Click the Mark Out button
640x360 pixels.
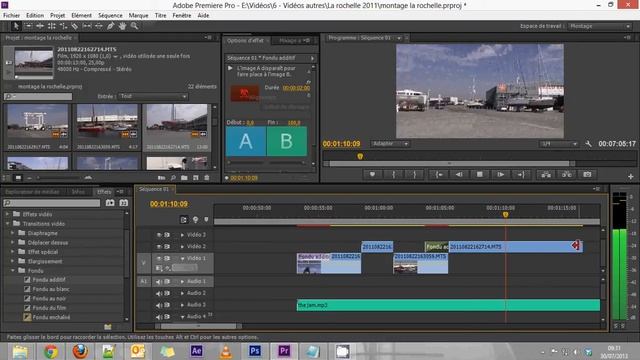(x=414, y=175)
